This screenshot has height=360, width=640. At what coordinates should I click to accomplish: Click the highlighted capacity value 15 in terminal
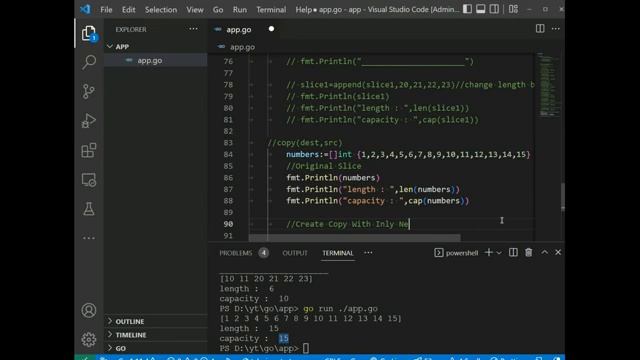click(283, 338)
